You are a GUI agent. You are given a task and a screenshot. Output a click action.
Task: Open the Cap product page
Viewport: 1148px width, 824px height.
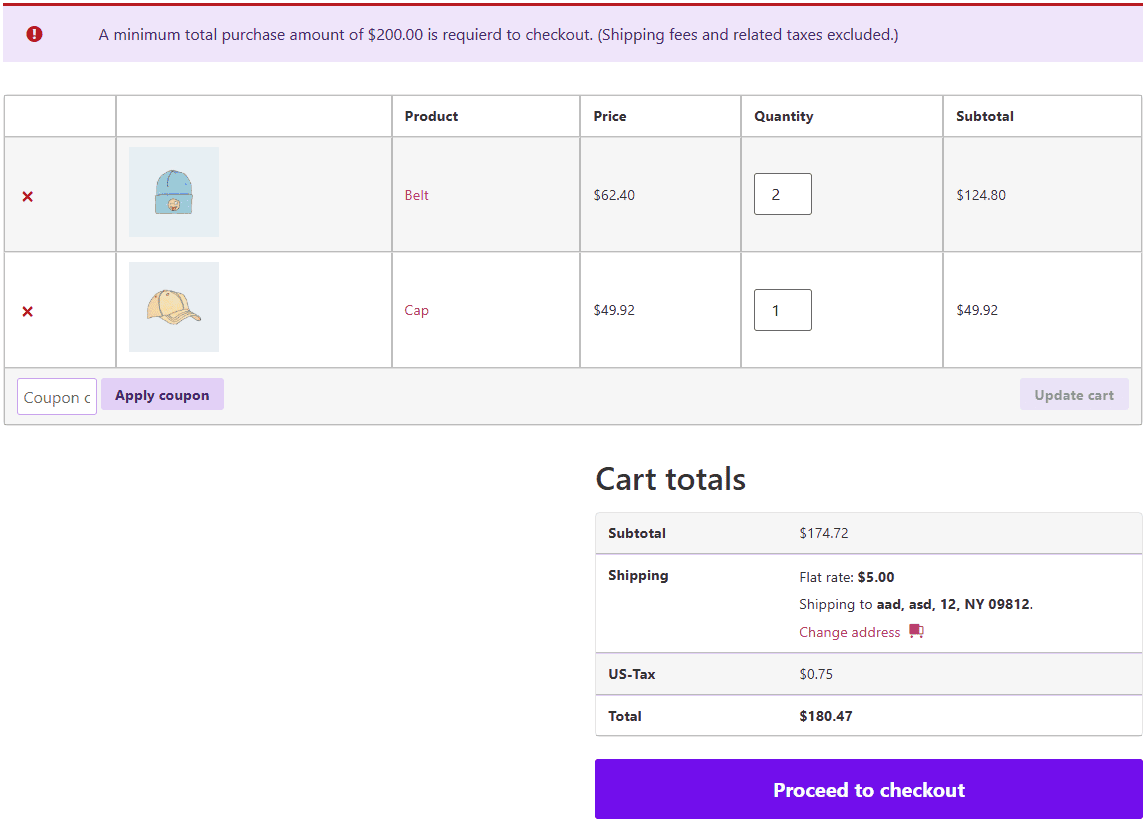pos(416,310)
